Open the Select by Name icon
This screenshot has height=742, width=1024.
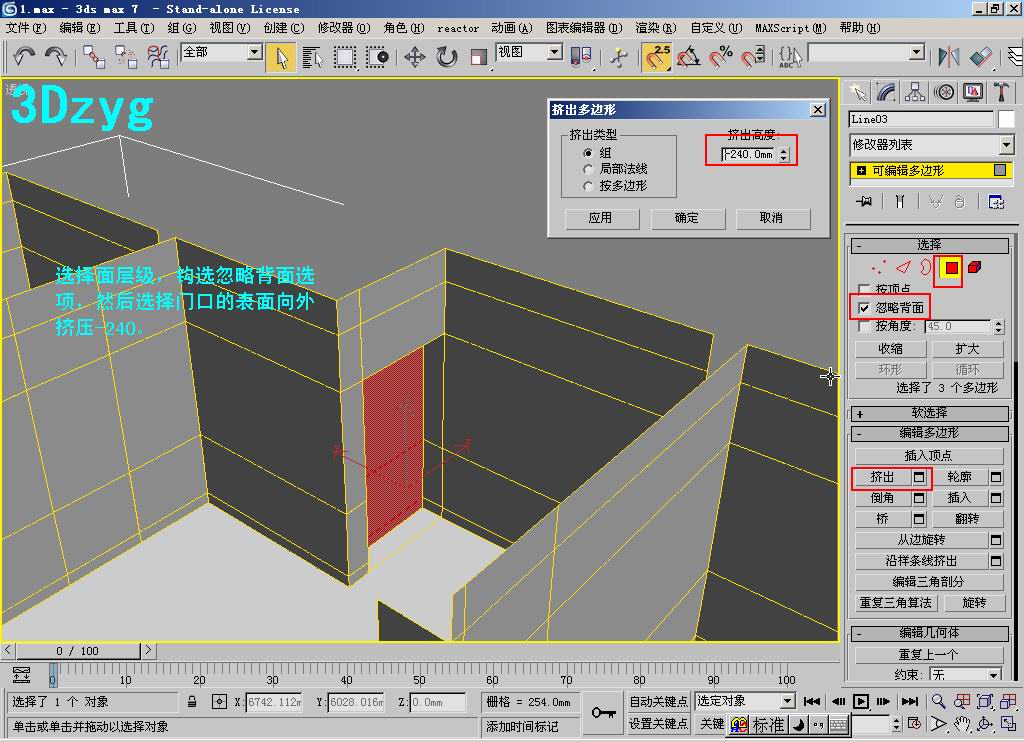[313, 57]
